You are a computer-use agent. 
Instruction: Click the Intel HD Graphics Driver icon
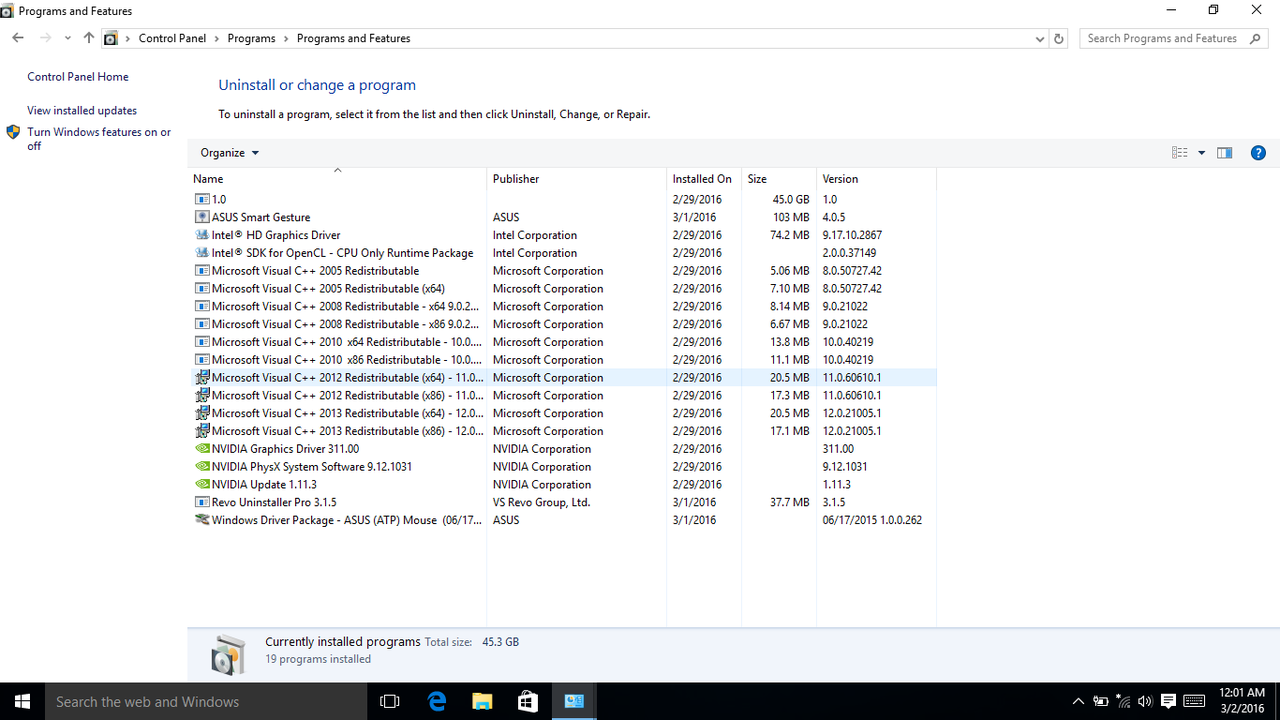202,235
